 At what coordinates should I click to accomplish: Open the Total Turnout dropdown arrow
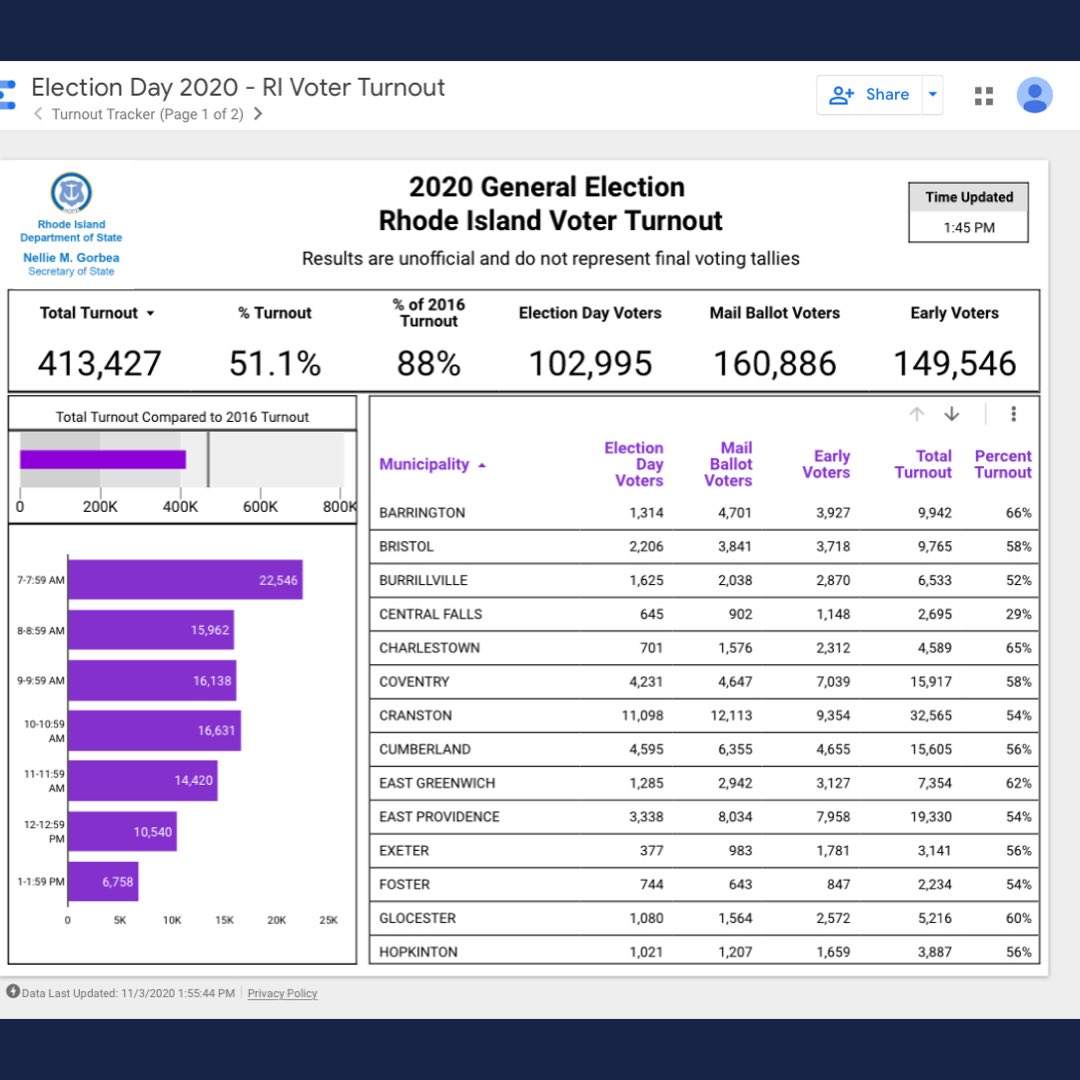(150, 313)
